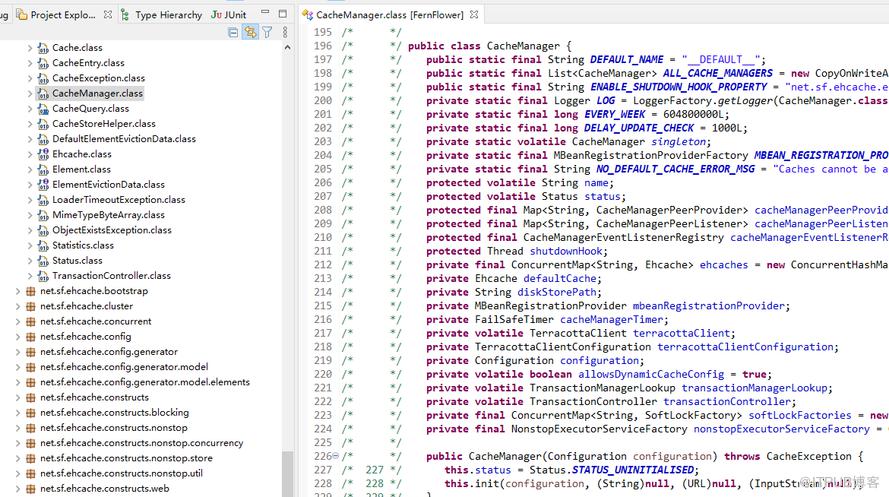Click scroll-up arrow of explorer scrollbar
This screenshot has width=889, height=497.
point(287,48)
